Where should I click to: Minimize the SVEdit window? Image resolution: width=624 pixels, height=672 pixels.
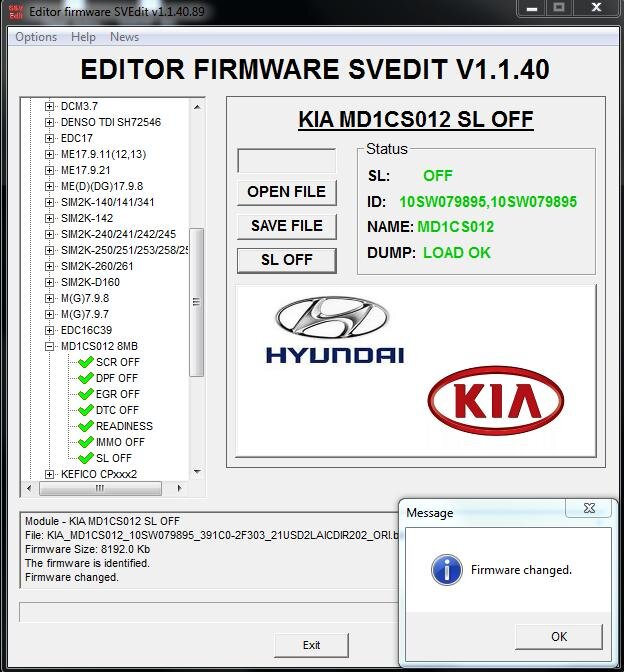tap(532, 8)
